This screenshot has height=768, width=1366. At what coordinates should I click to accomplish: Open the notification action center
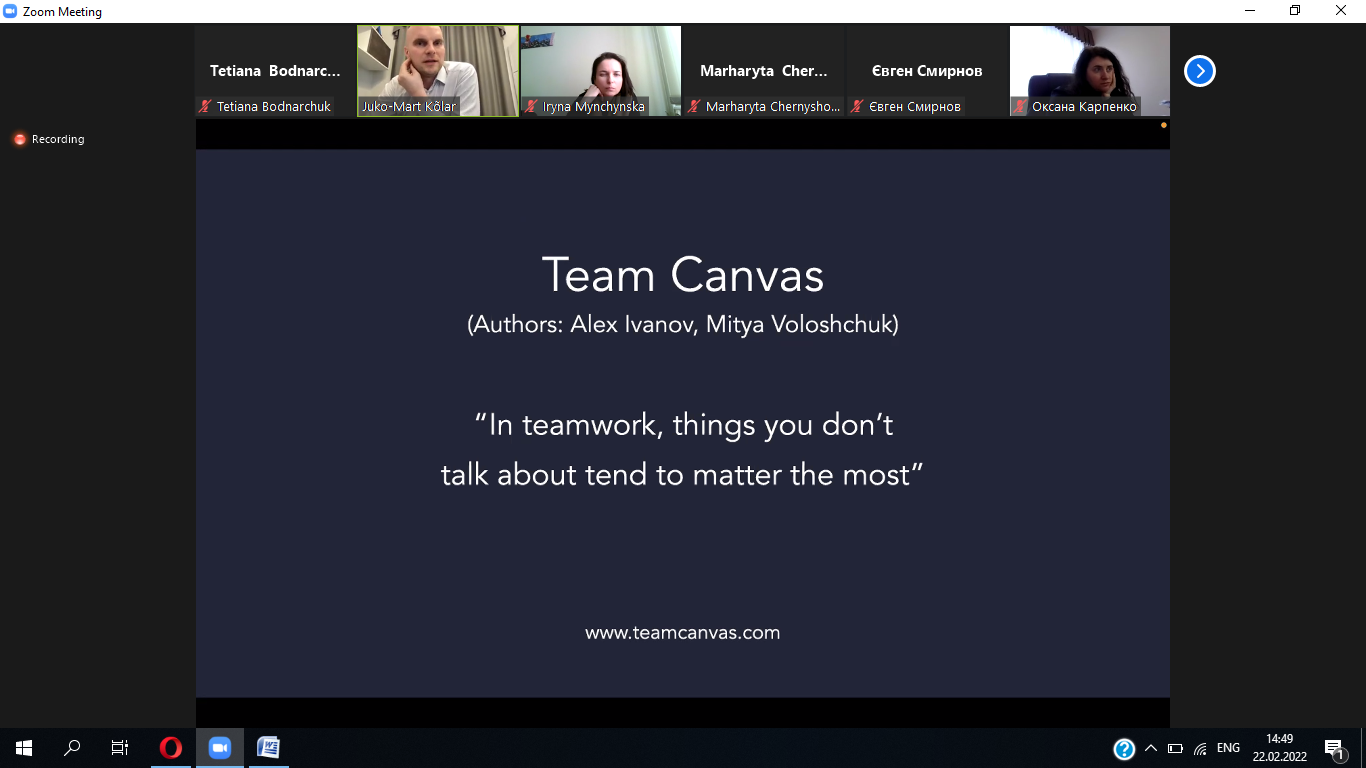point(1334,748)
